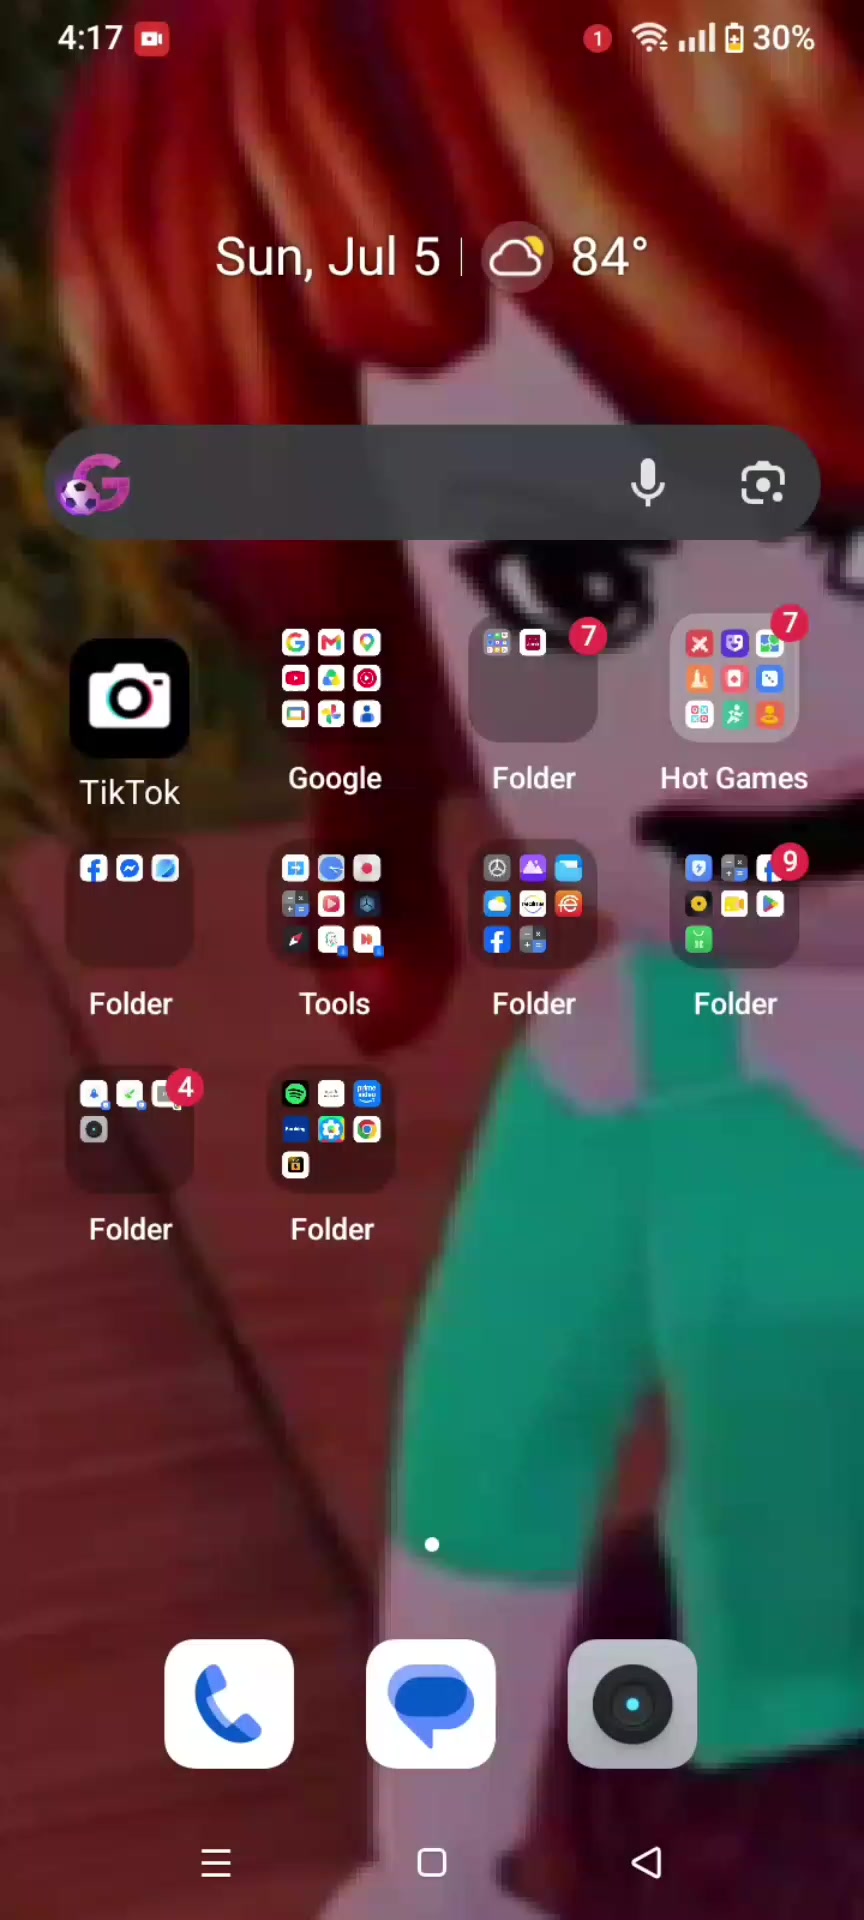The height and width of the screenshot is (1920, 864).
Task: Tap the Google Lens camera icon
Action: pos(763,484)
